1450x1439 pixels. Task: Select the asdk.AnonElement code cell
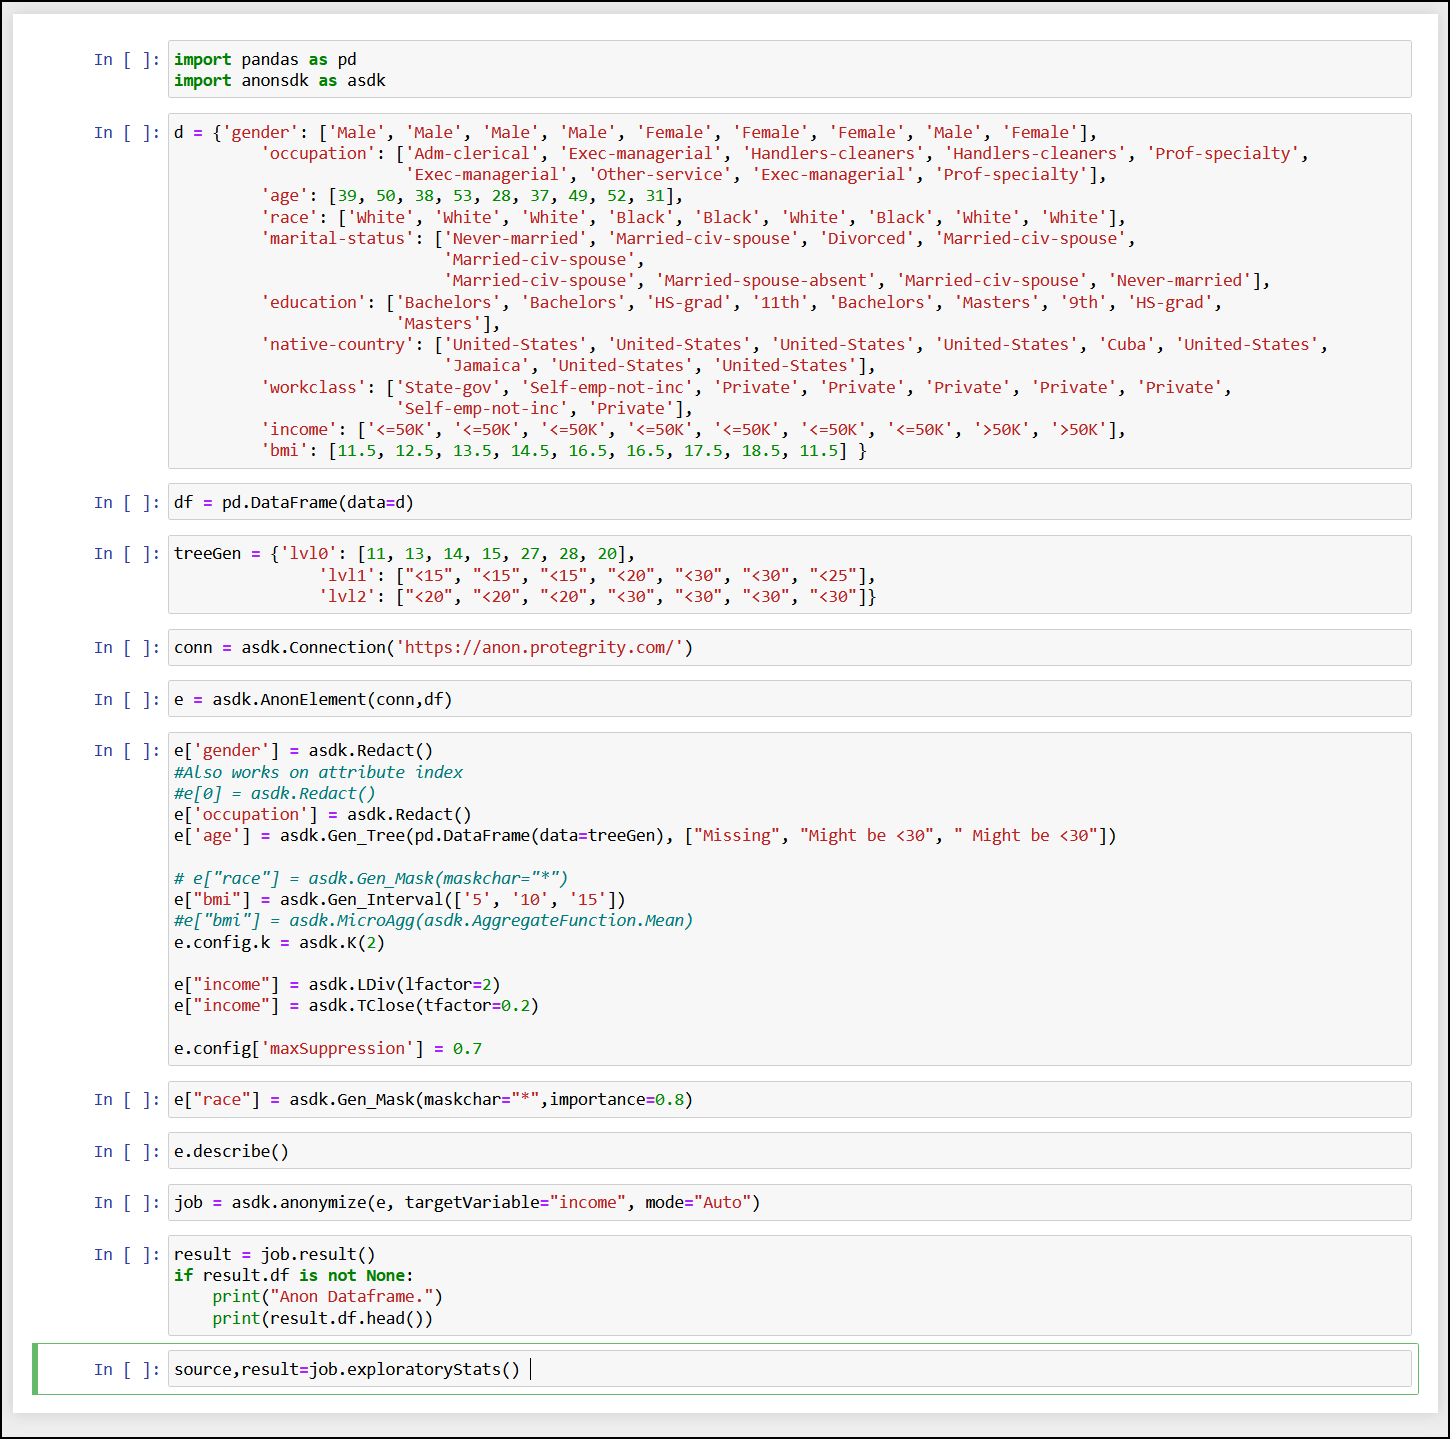[789, 699]
